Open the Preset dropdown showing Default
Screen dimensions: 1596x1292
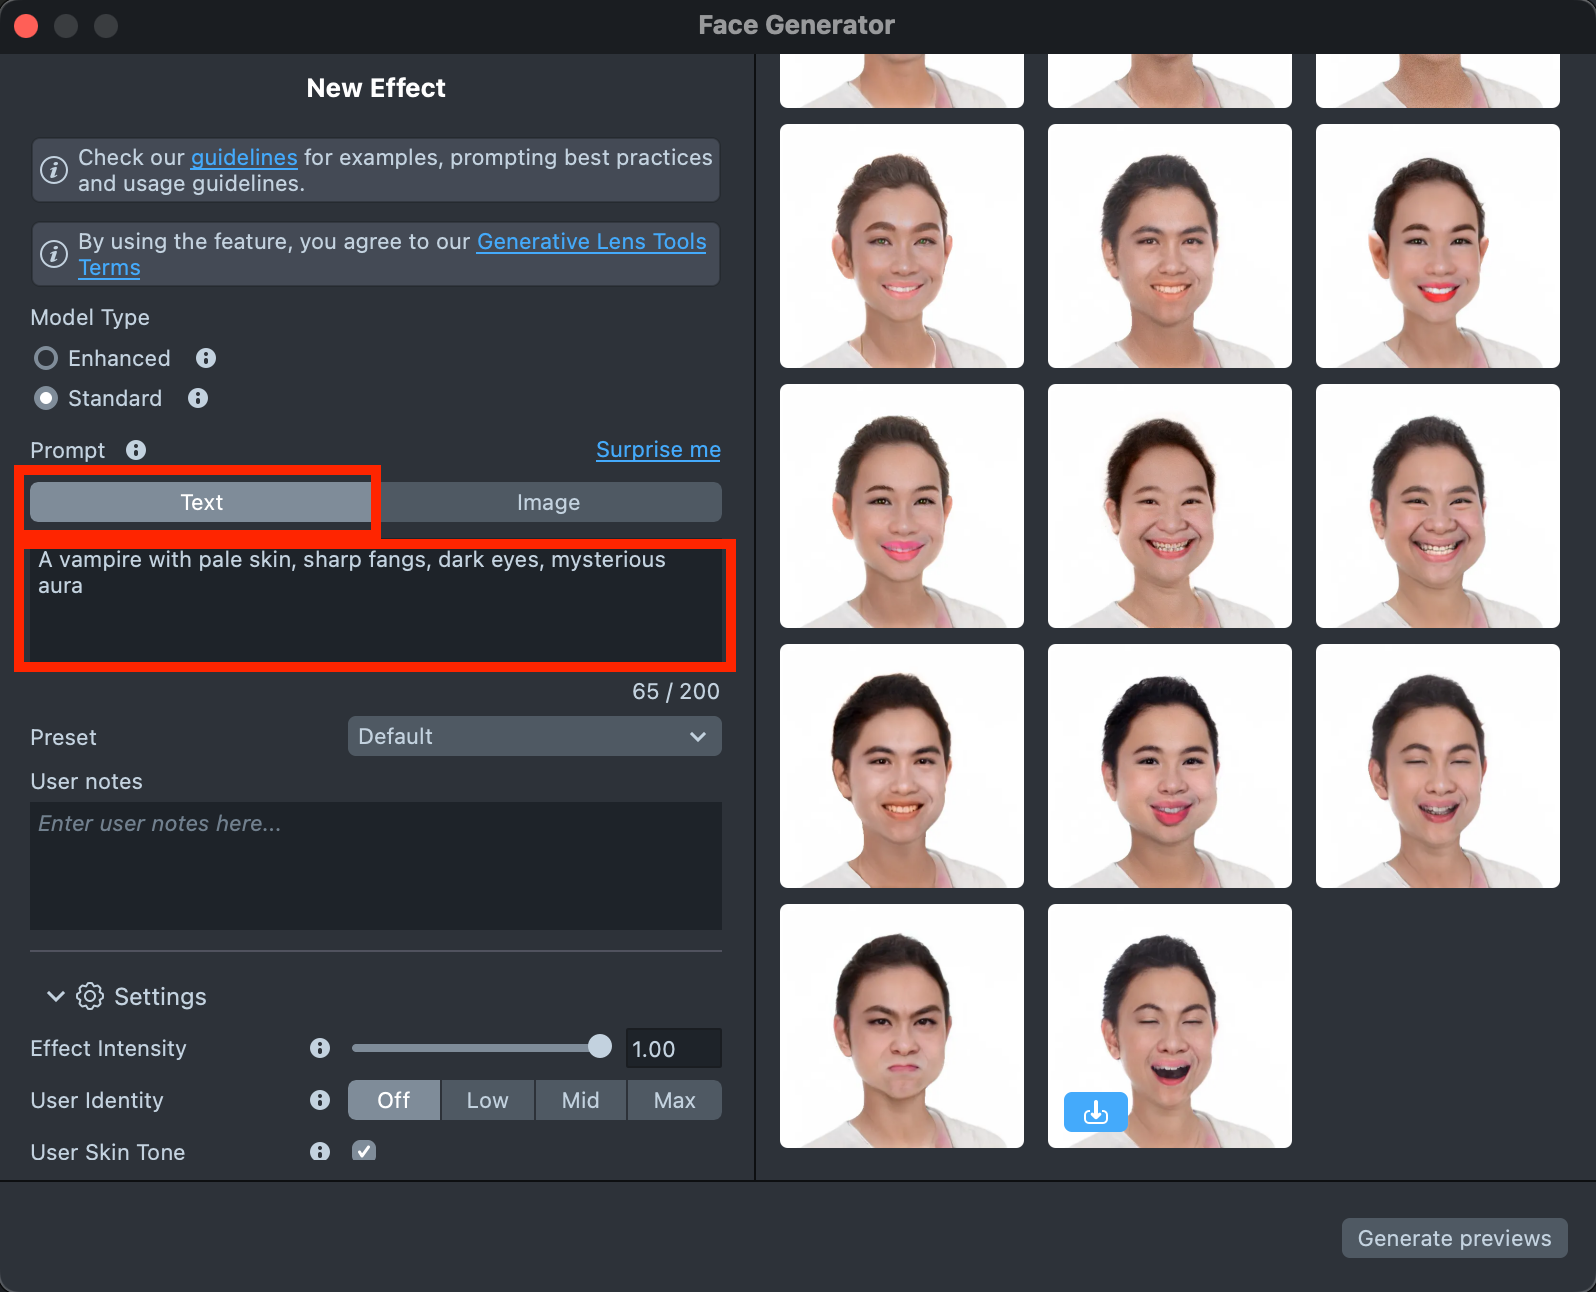[534, 736]
